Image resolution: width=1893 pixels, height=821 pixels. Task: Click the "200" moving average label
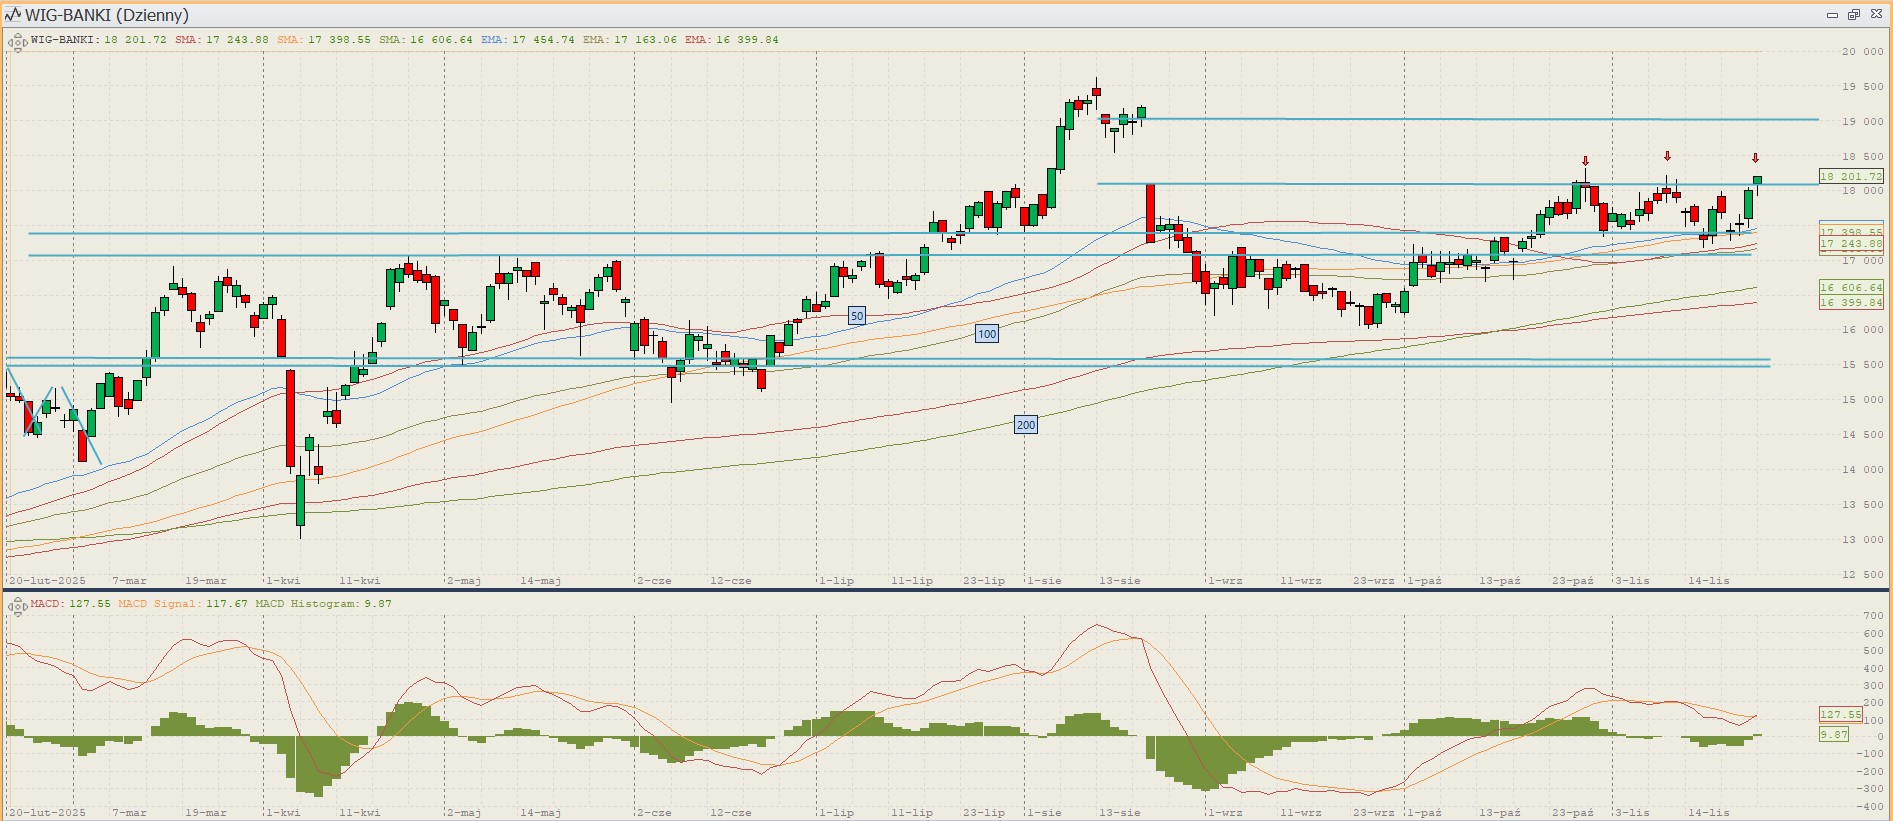tap(1026, 425)
